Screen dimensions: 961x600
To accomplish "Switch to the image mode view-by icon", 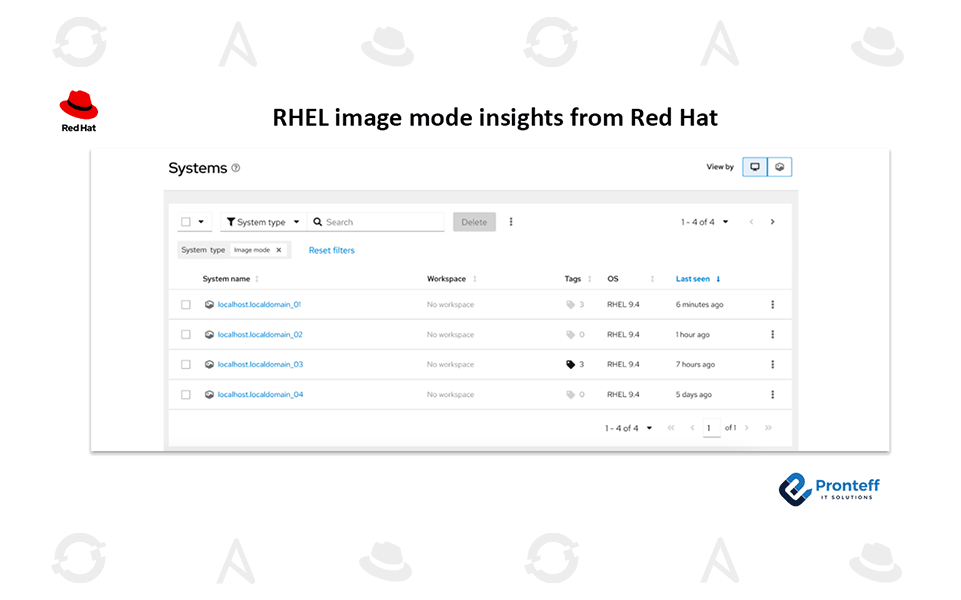I will (x=780, y=167).
